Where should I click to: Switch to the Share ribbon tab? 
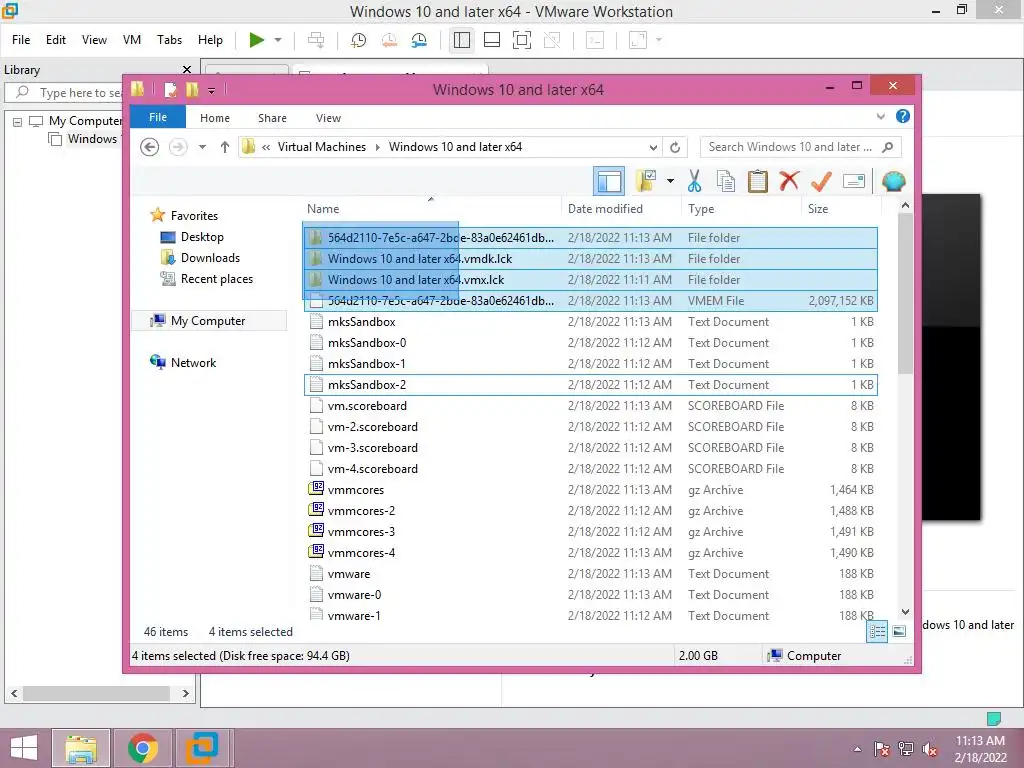pos(272,118)
